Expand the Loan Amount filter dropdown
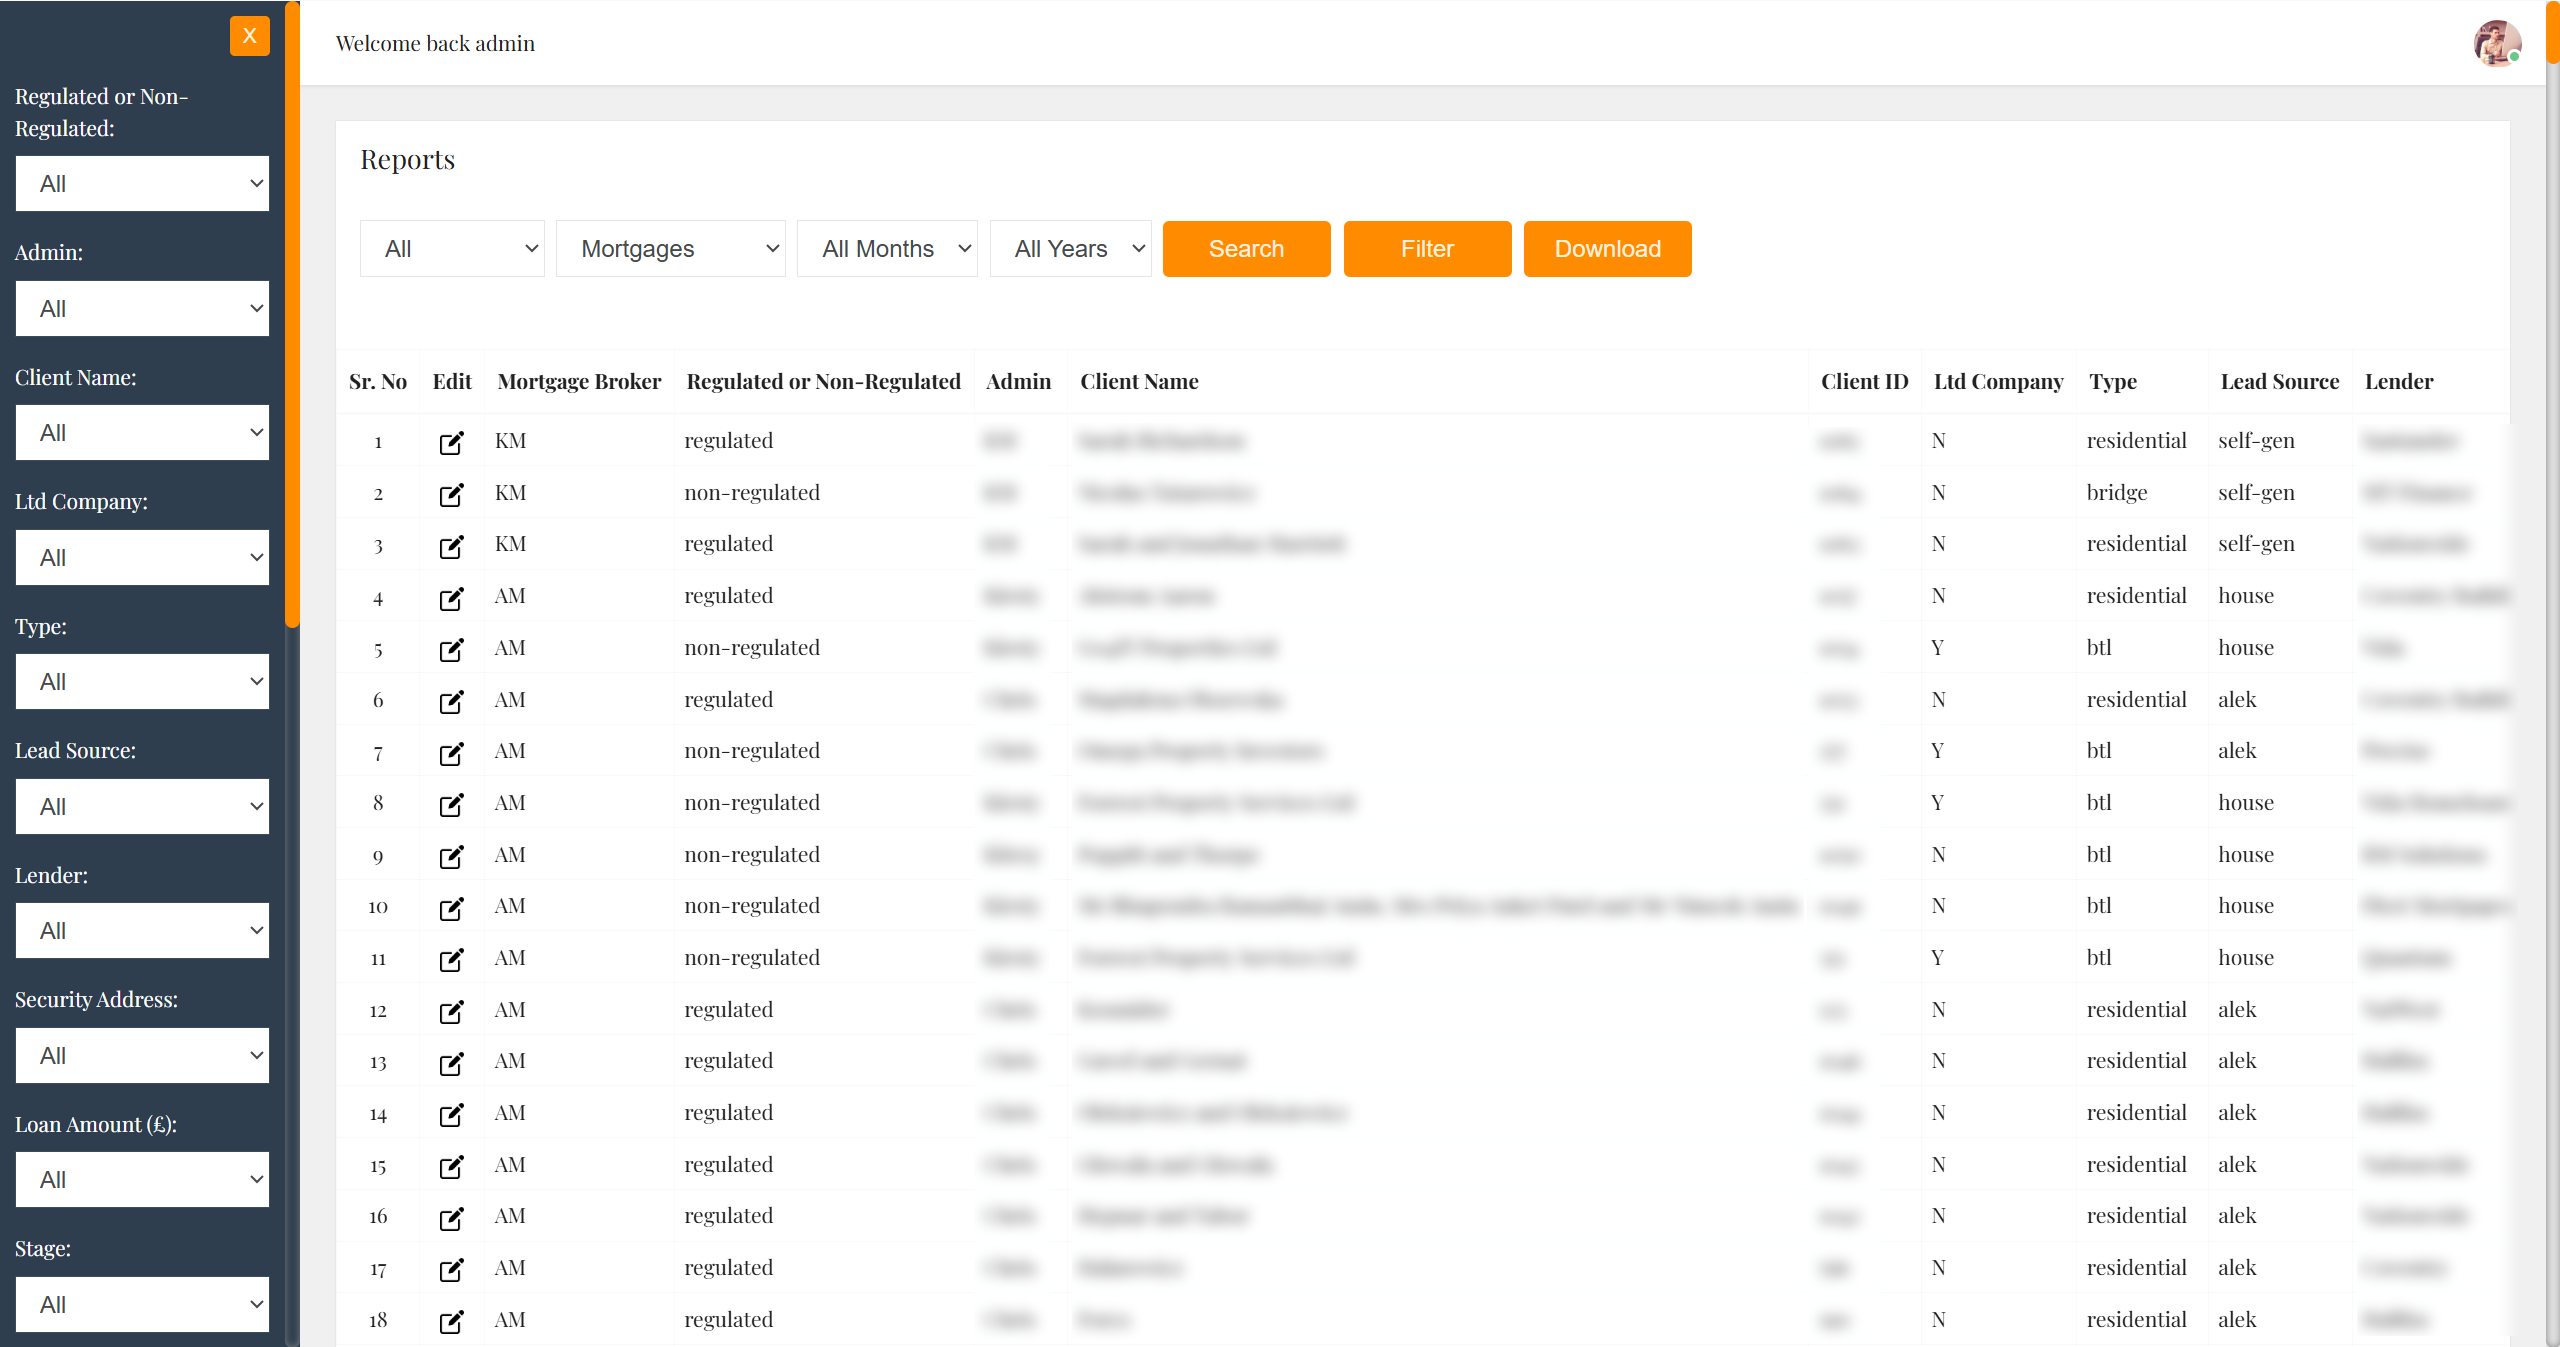2560x1347 pixels. pos(142,1180)
